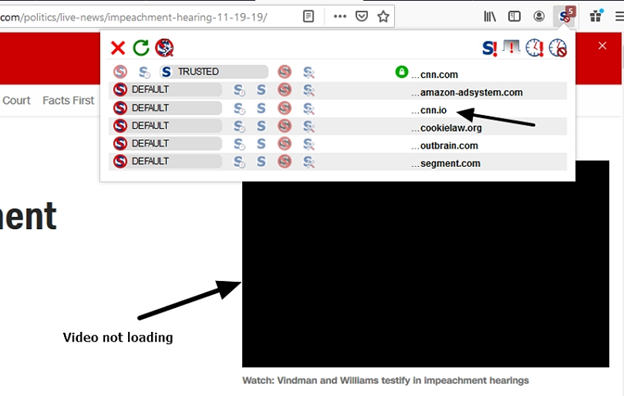The height and width of the screenshot is (396, 624).
Task: Revoke temporary permissions clock icon
Action: 558,48
